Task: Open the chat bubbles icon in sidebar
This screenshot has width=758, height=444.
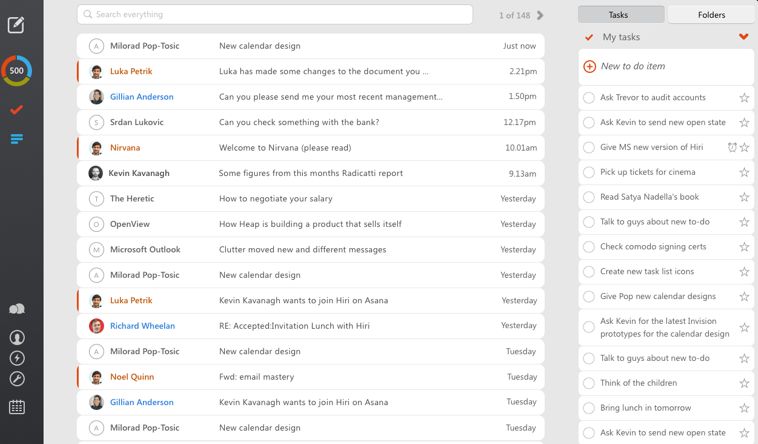Action: tap(16, 310)
